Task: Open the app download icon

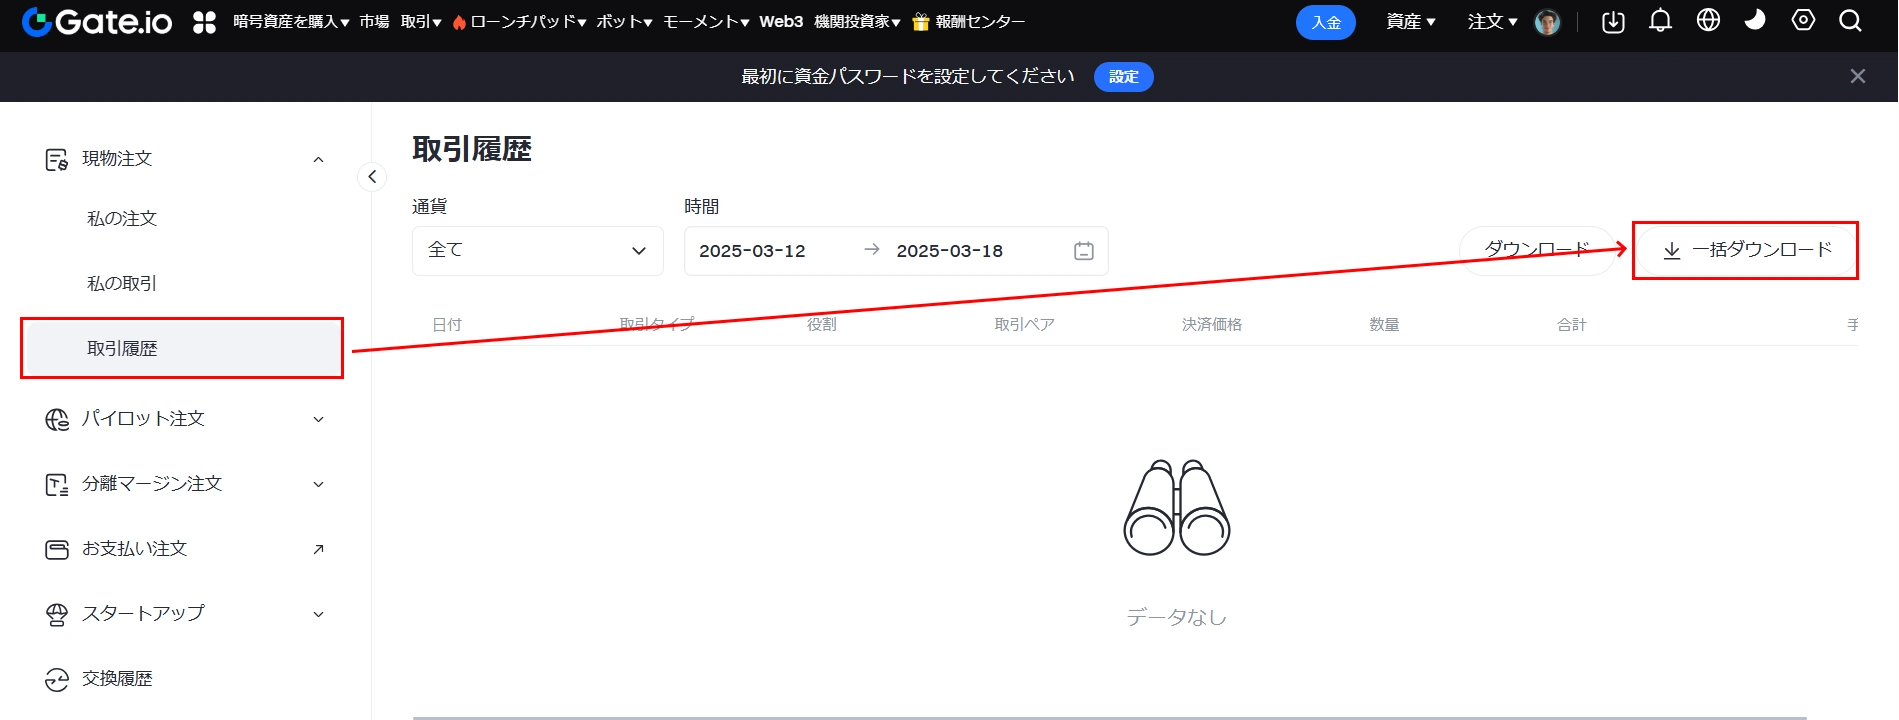Action: click(1613, 22)
